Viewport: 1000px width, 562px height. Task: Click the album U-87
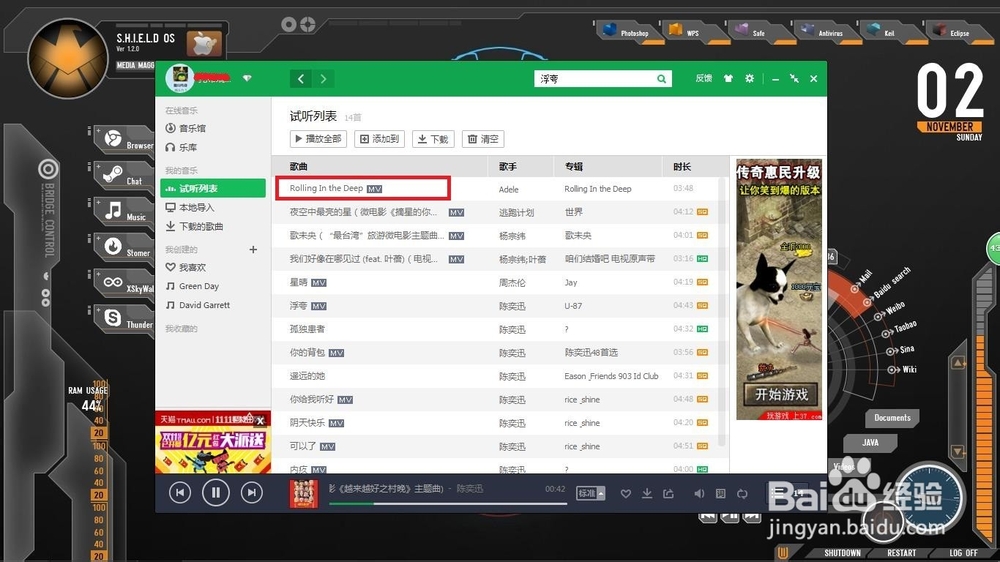tap(573, 306)
